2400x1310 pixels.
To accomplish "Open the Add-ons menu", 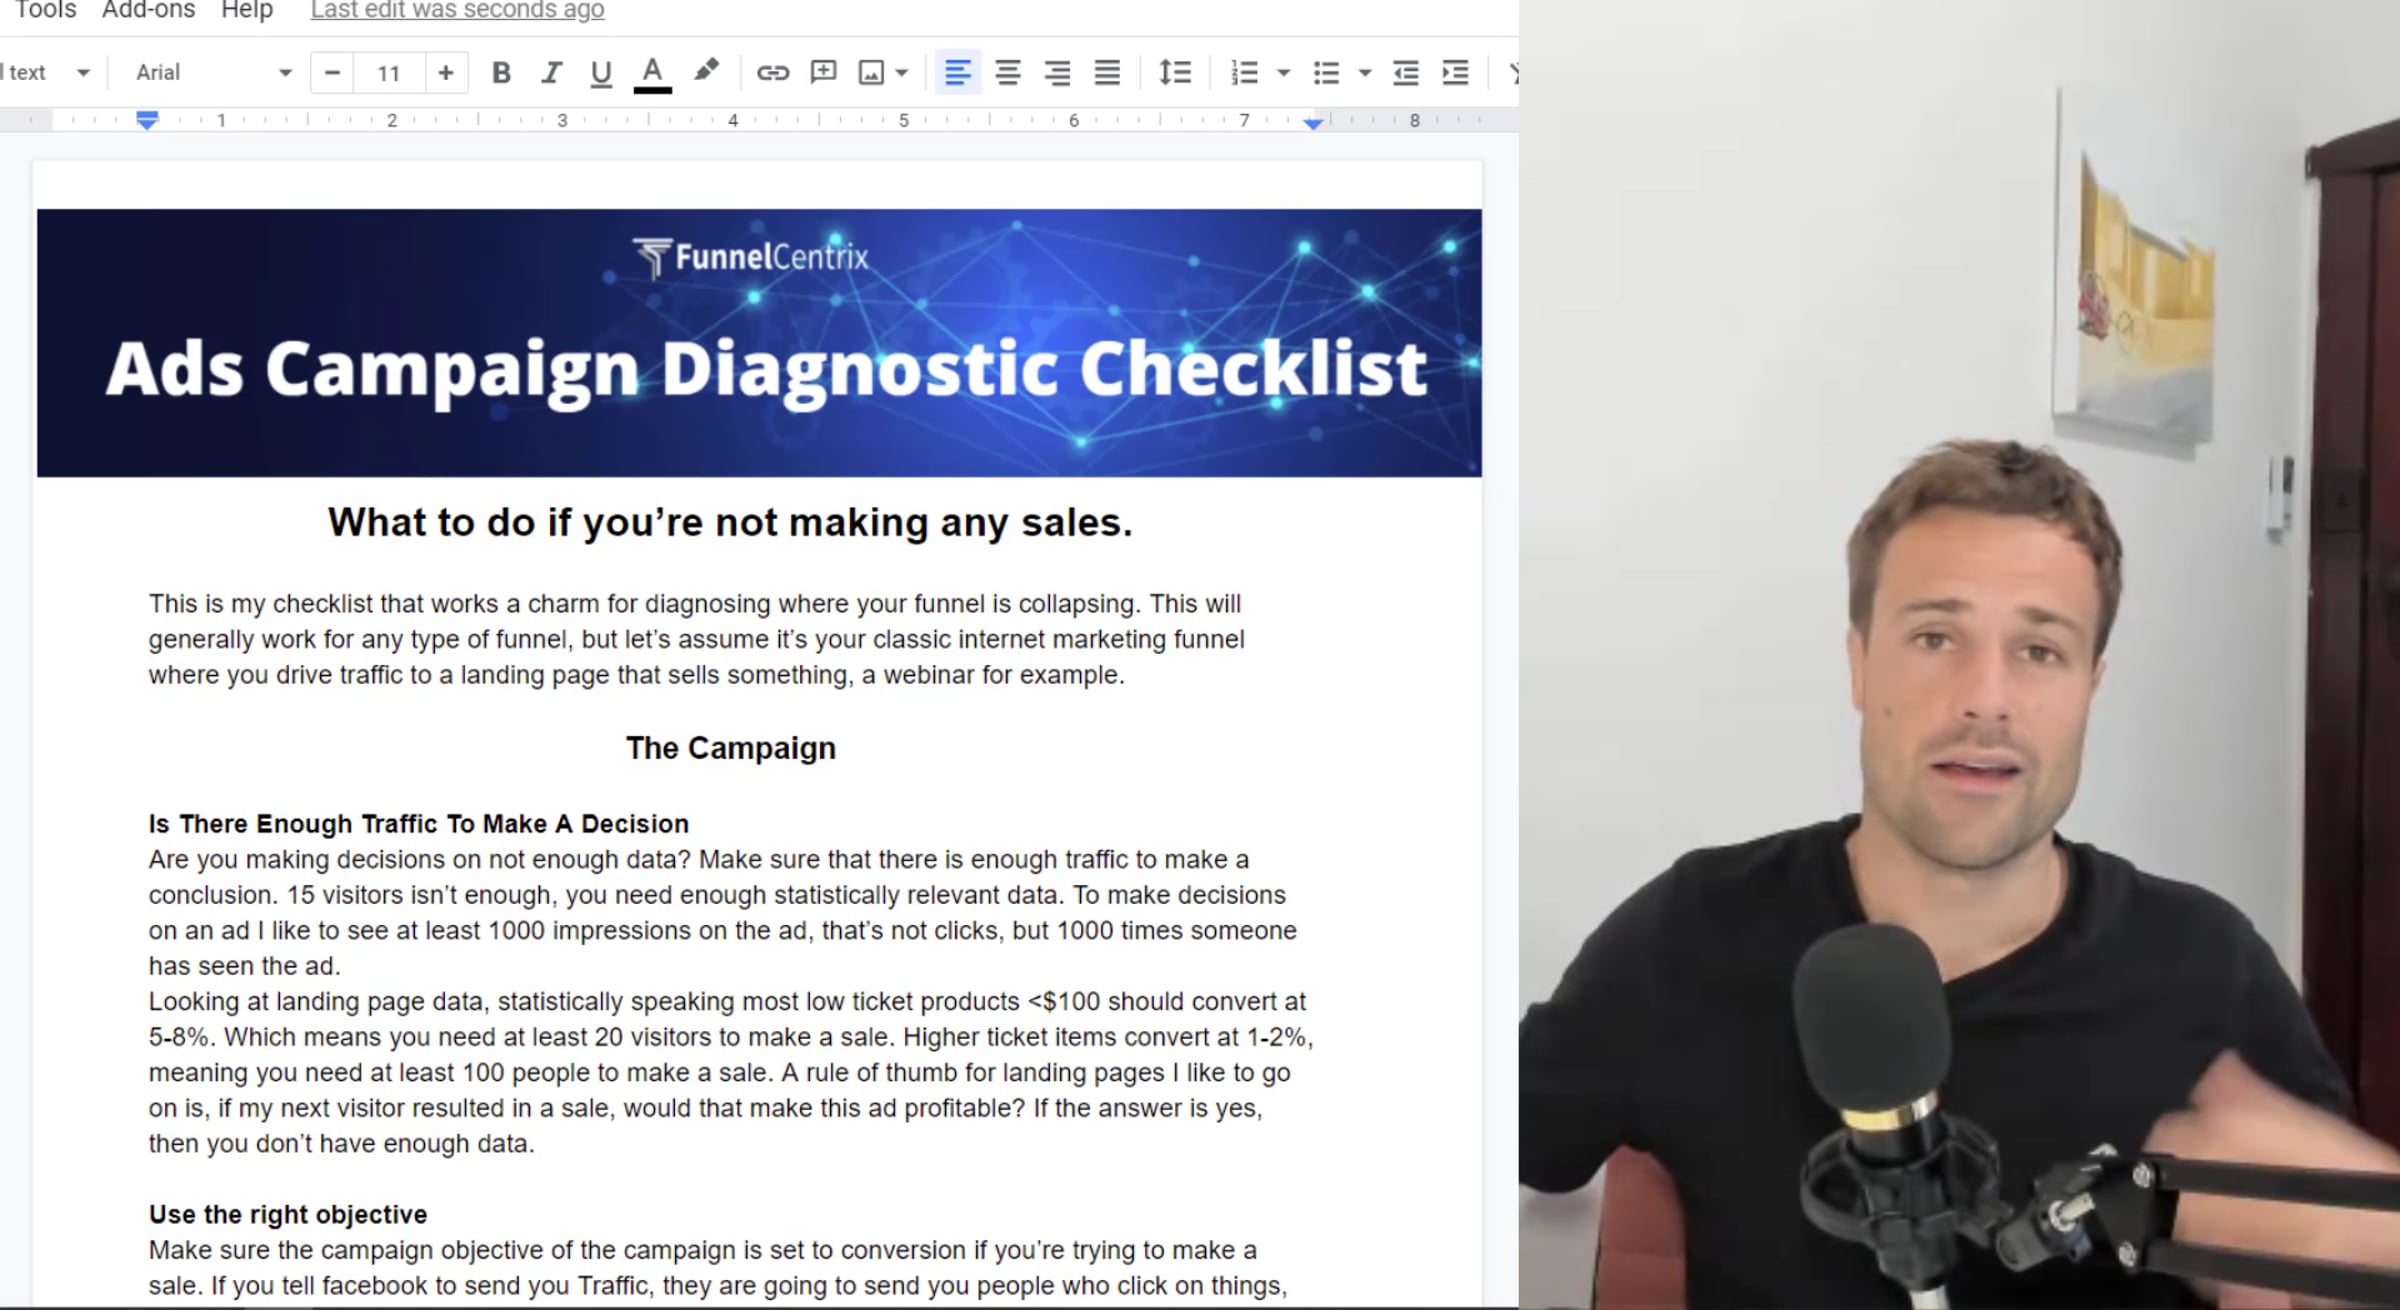I will tap(148, 10).
